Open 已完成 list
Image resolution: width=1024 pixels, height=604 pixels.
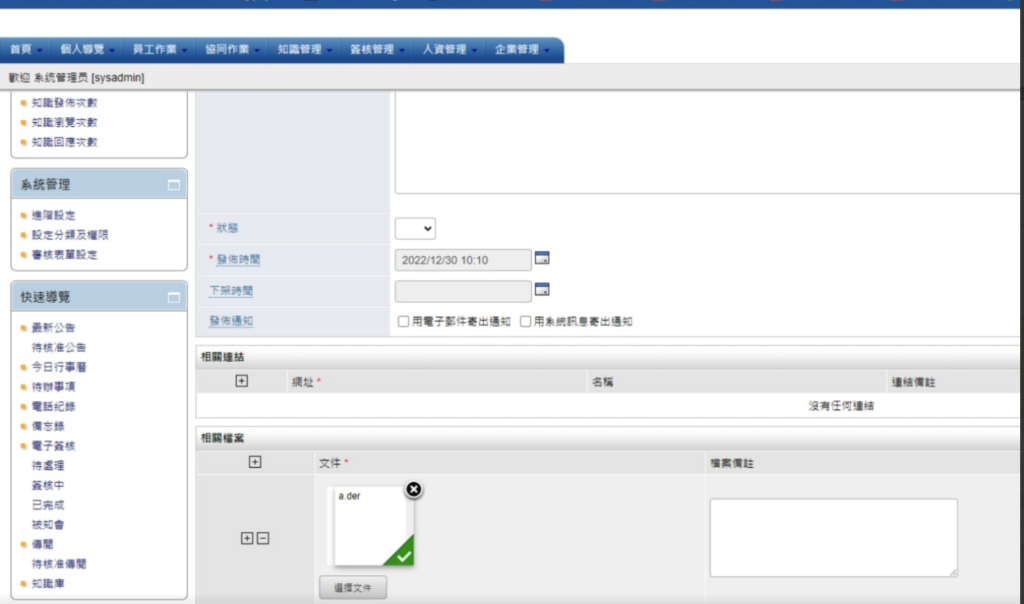pos(48,505)
